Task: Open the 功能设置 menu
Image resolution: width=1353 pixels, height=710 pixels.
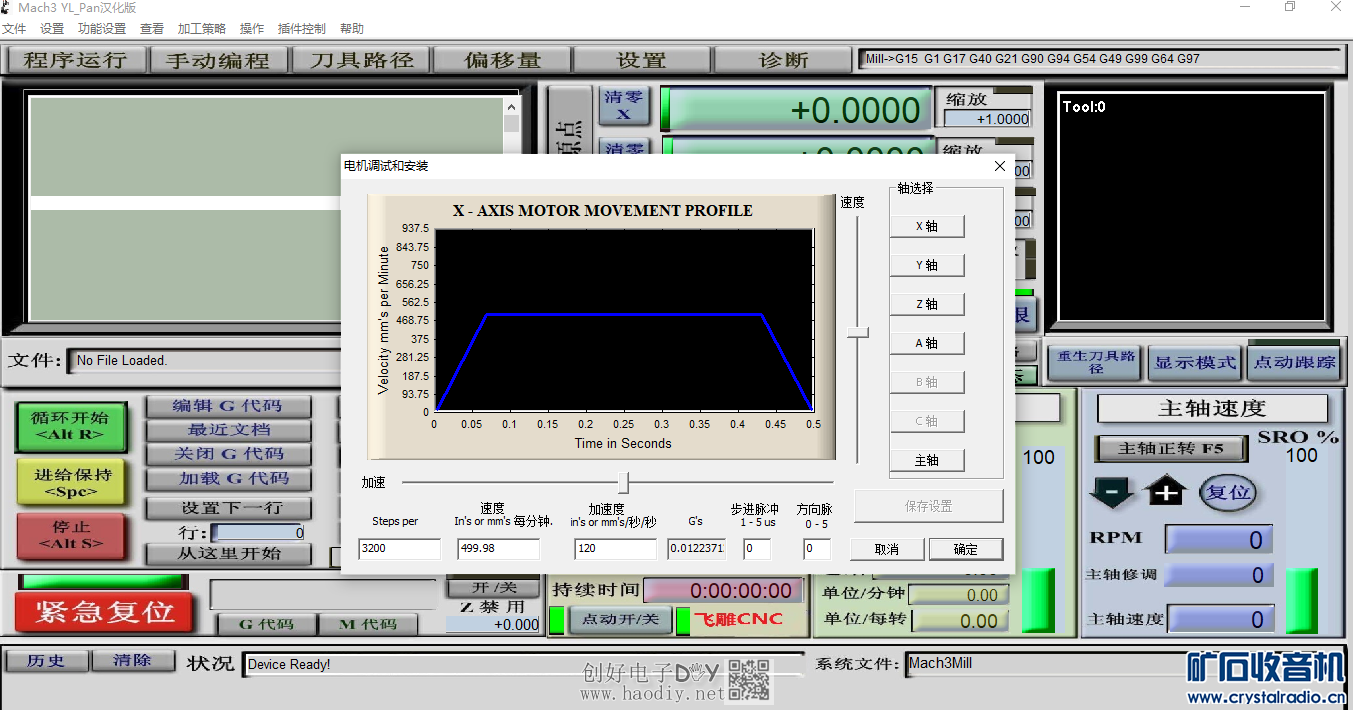Action: click(x=102, y=29)
